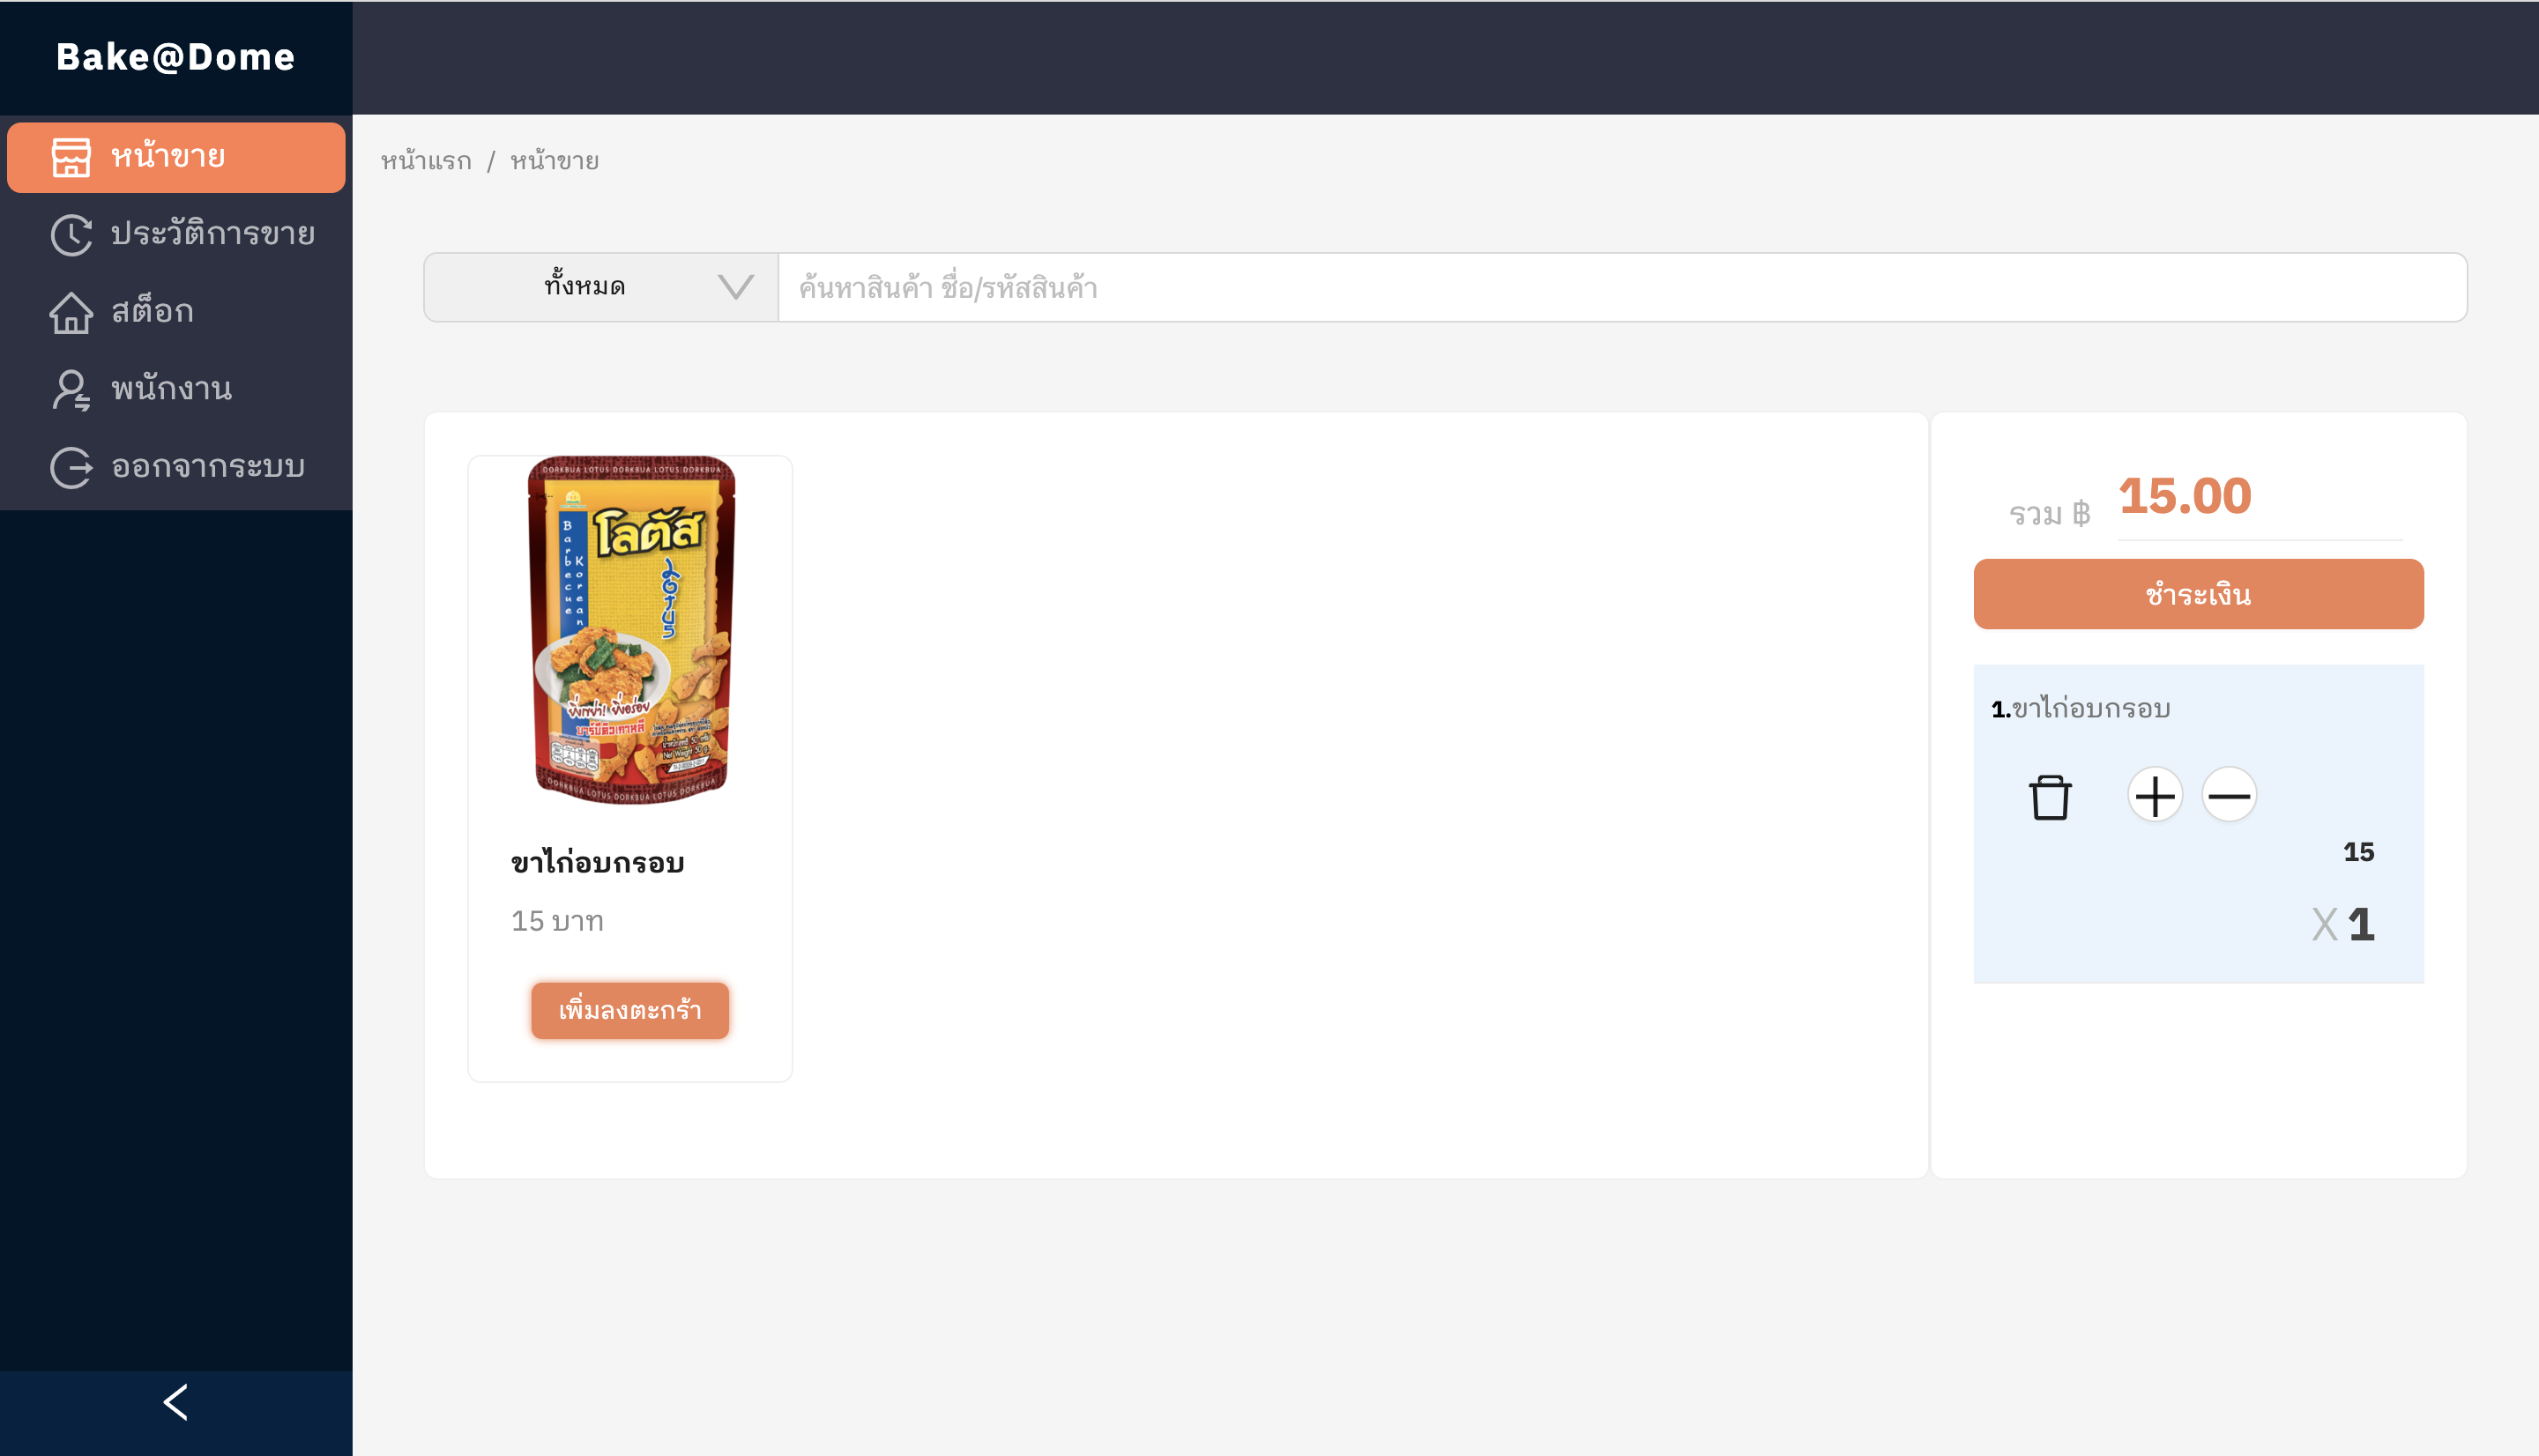Click the 15 unit price in cart
Image resolution: width=2539 pixels, height=1456 pixels.
tap(2358, 852)
